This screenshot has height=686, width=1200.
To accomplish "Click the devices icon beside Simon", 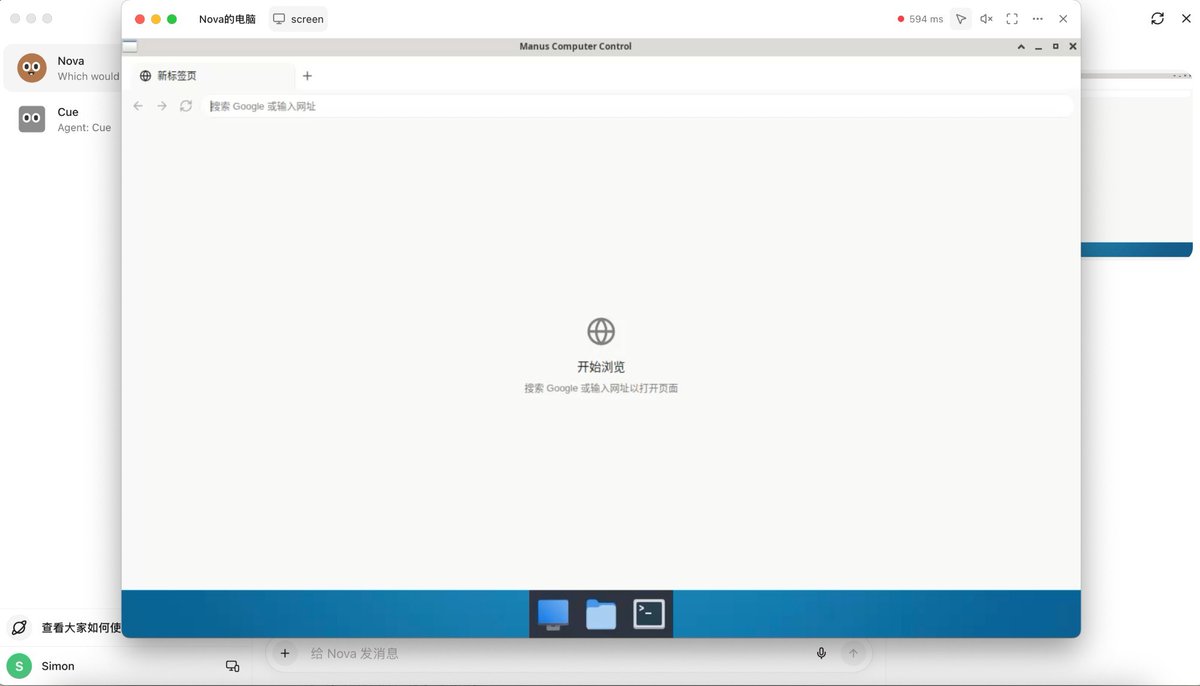I will 232,666.
